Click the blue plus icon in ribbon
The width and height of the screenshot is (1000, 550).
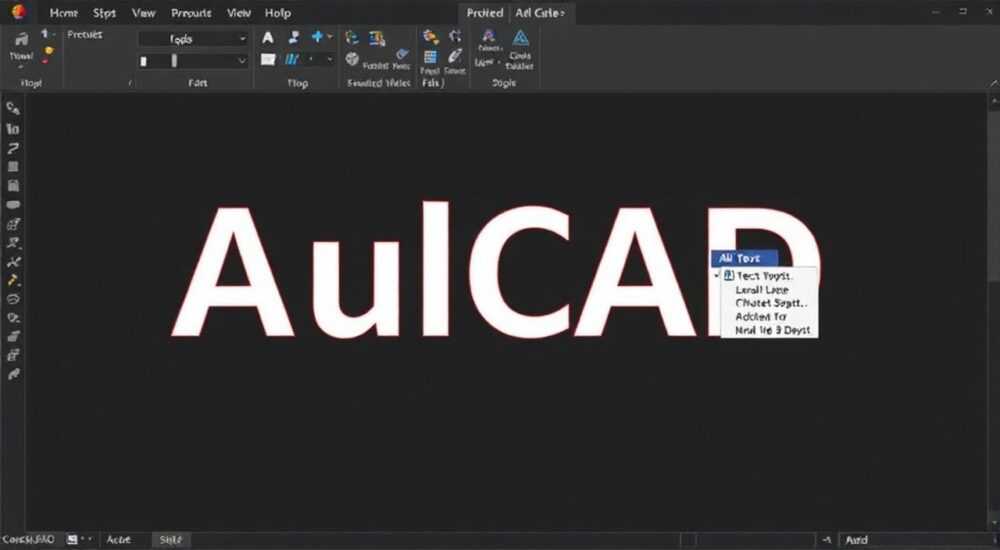(x=317, y=37)
